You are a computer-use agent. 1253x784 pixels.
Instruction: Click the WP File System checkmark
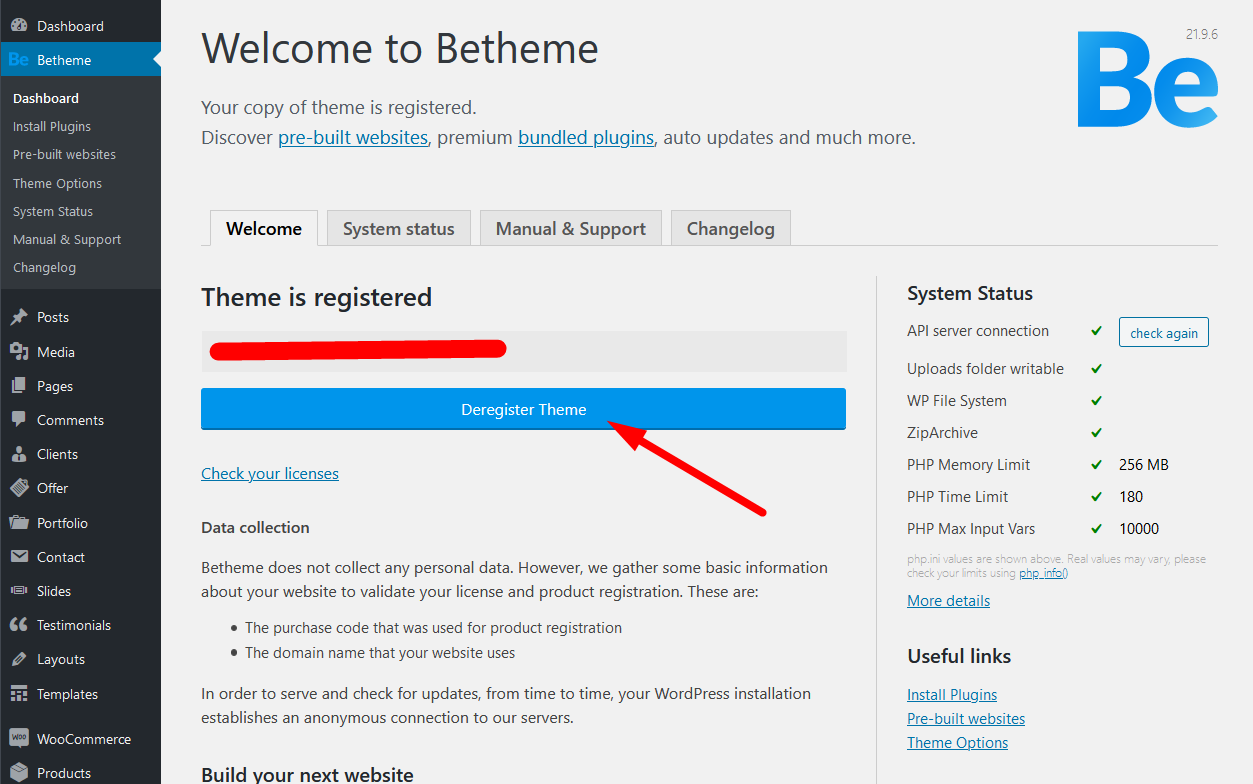coord(1097,400)
